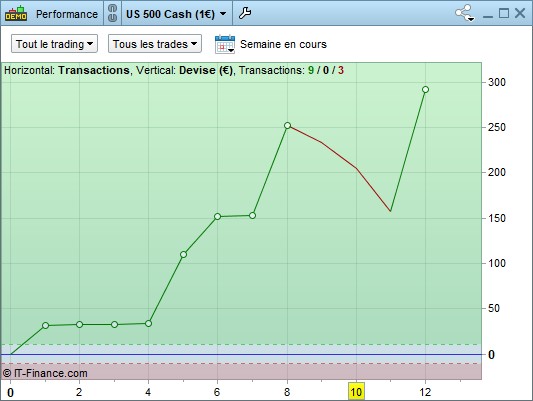Select the data point at transaction 6

218,216
